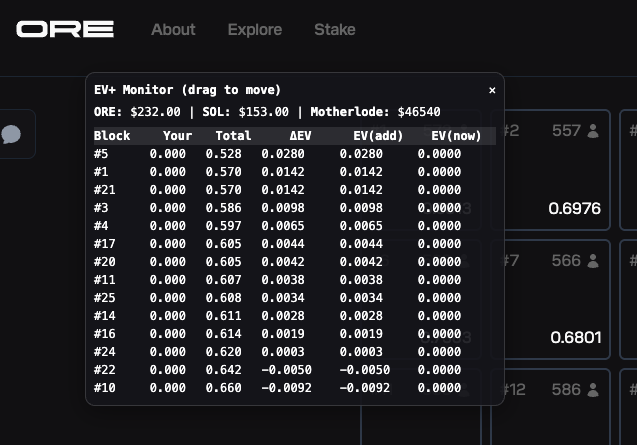Screen dimensions: 637x445
Task: Select block #3 row label
Action: tap(101, 208)
